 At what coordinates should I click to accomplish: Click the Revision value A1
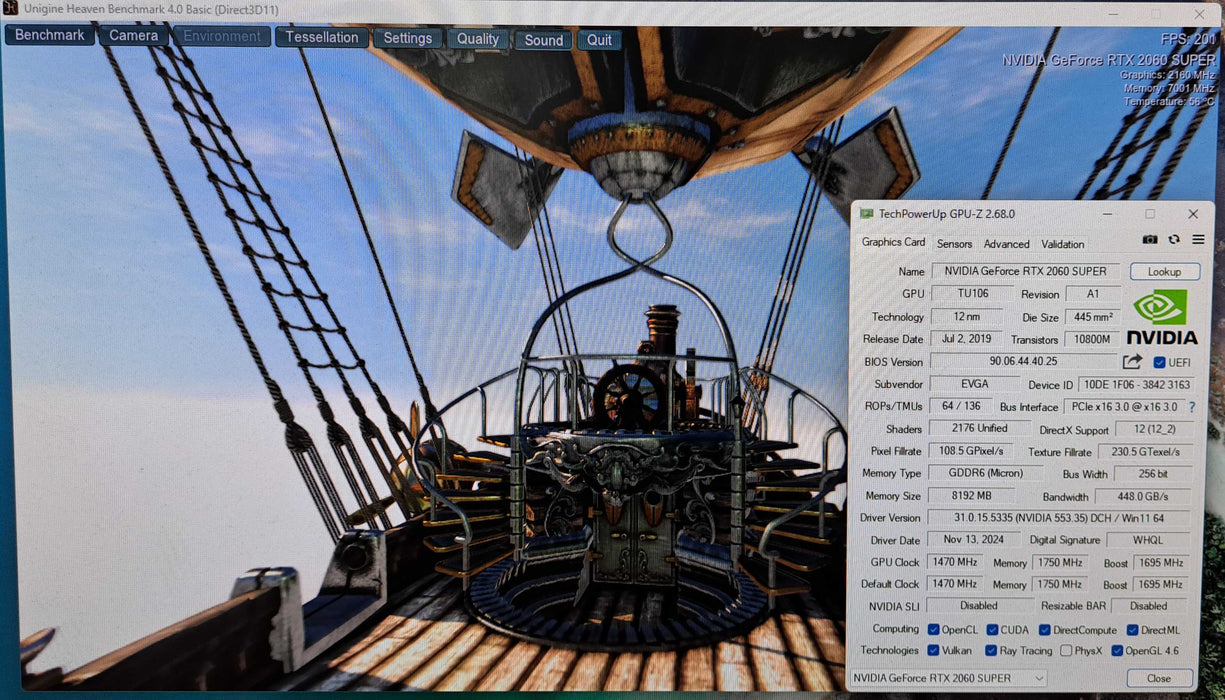click(1093, 294)
